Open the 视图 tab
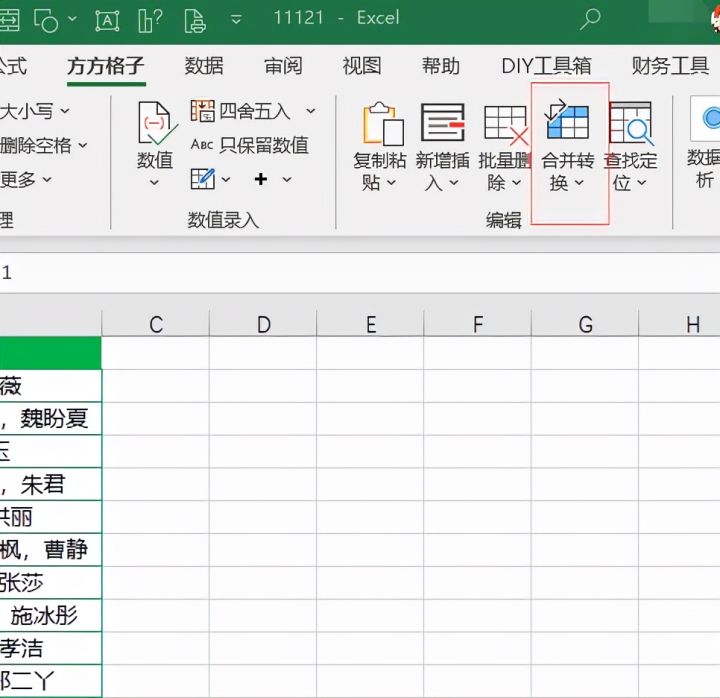720x698 pixels. click(x=362, y=66)
